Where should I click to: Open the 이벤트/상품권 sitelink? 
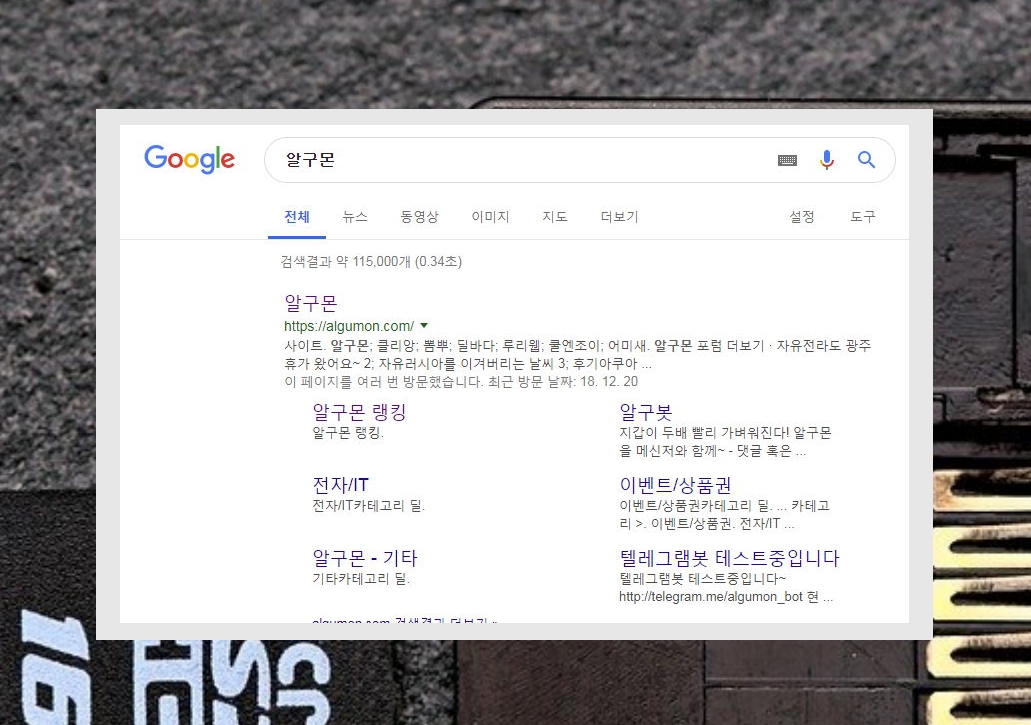point(675,485)
